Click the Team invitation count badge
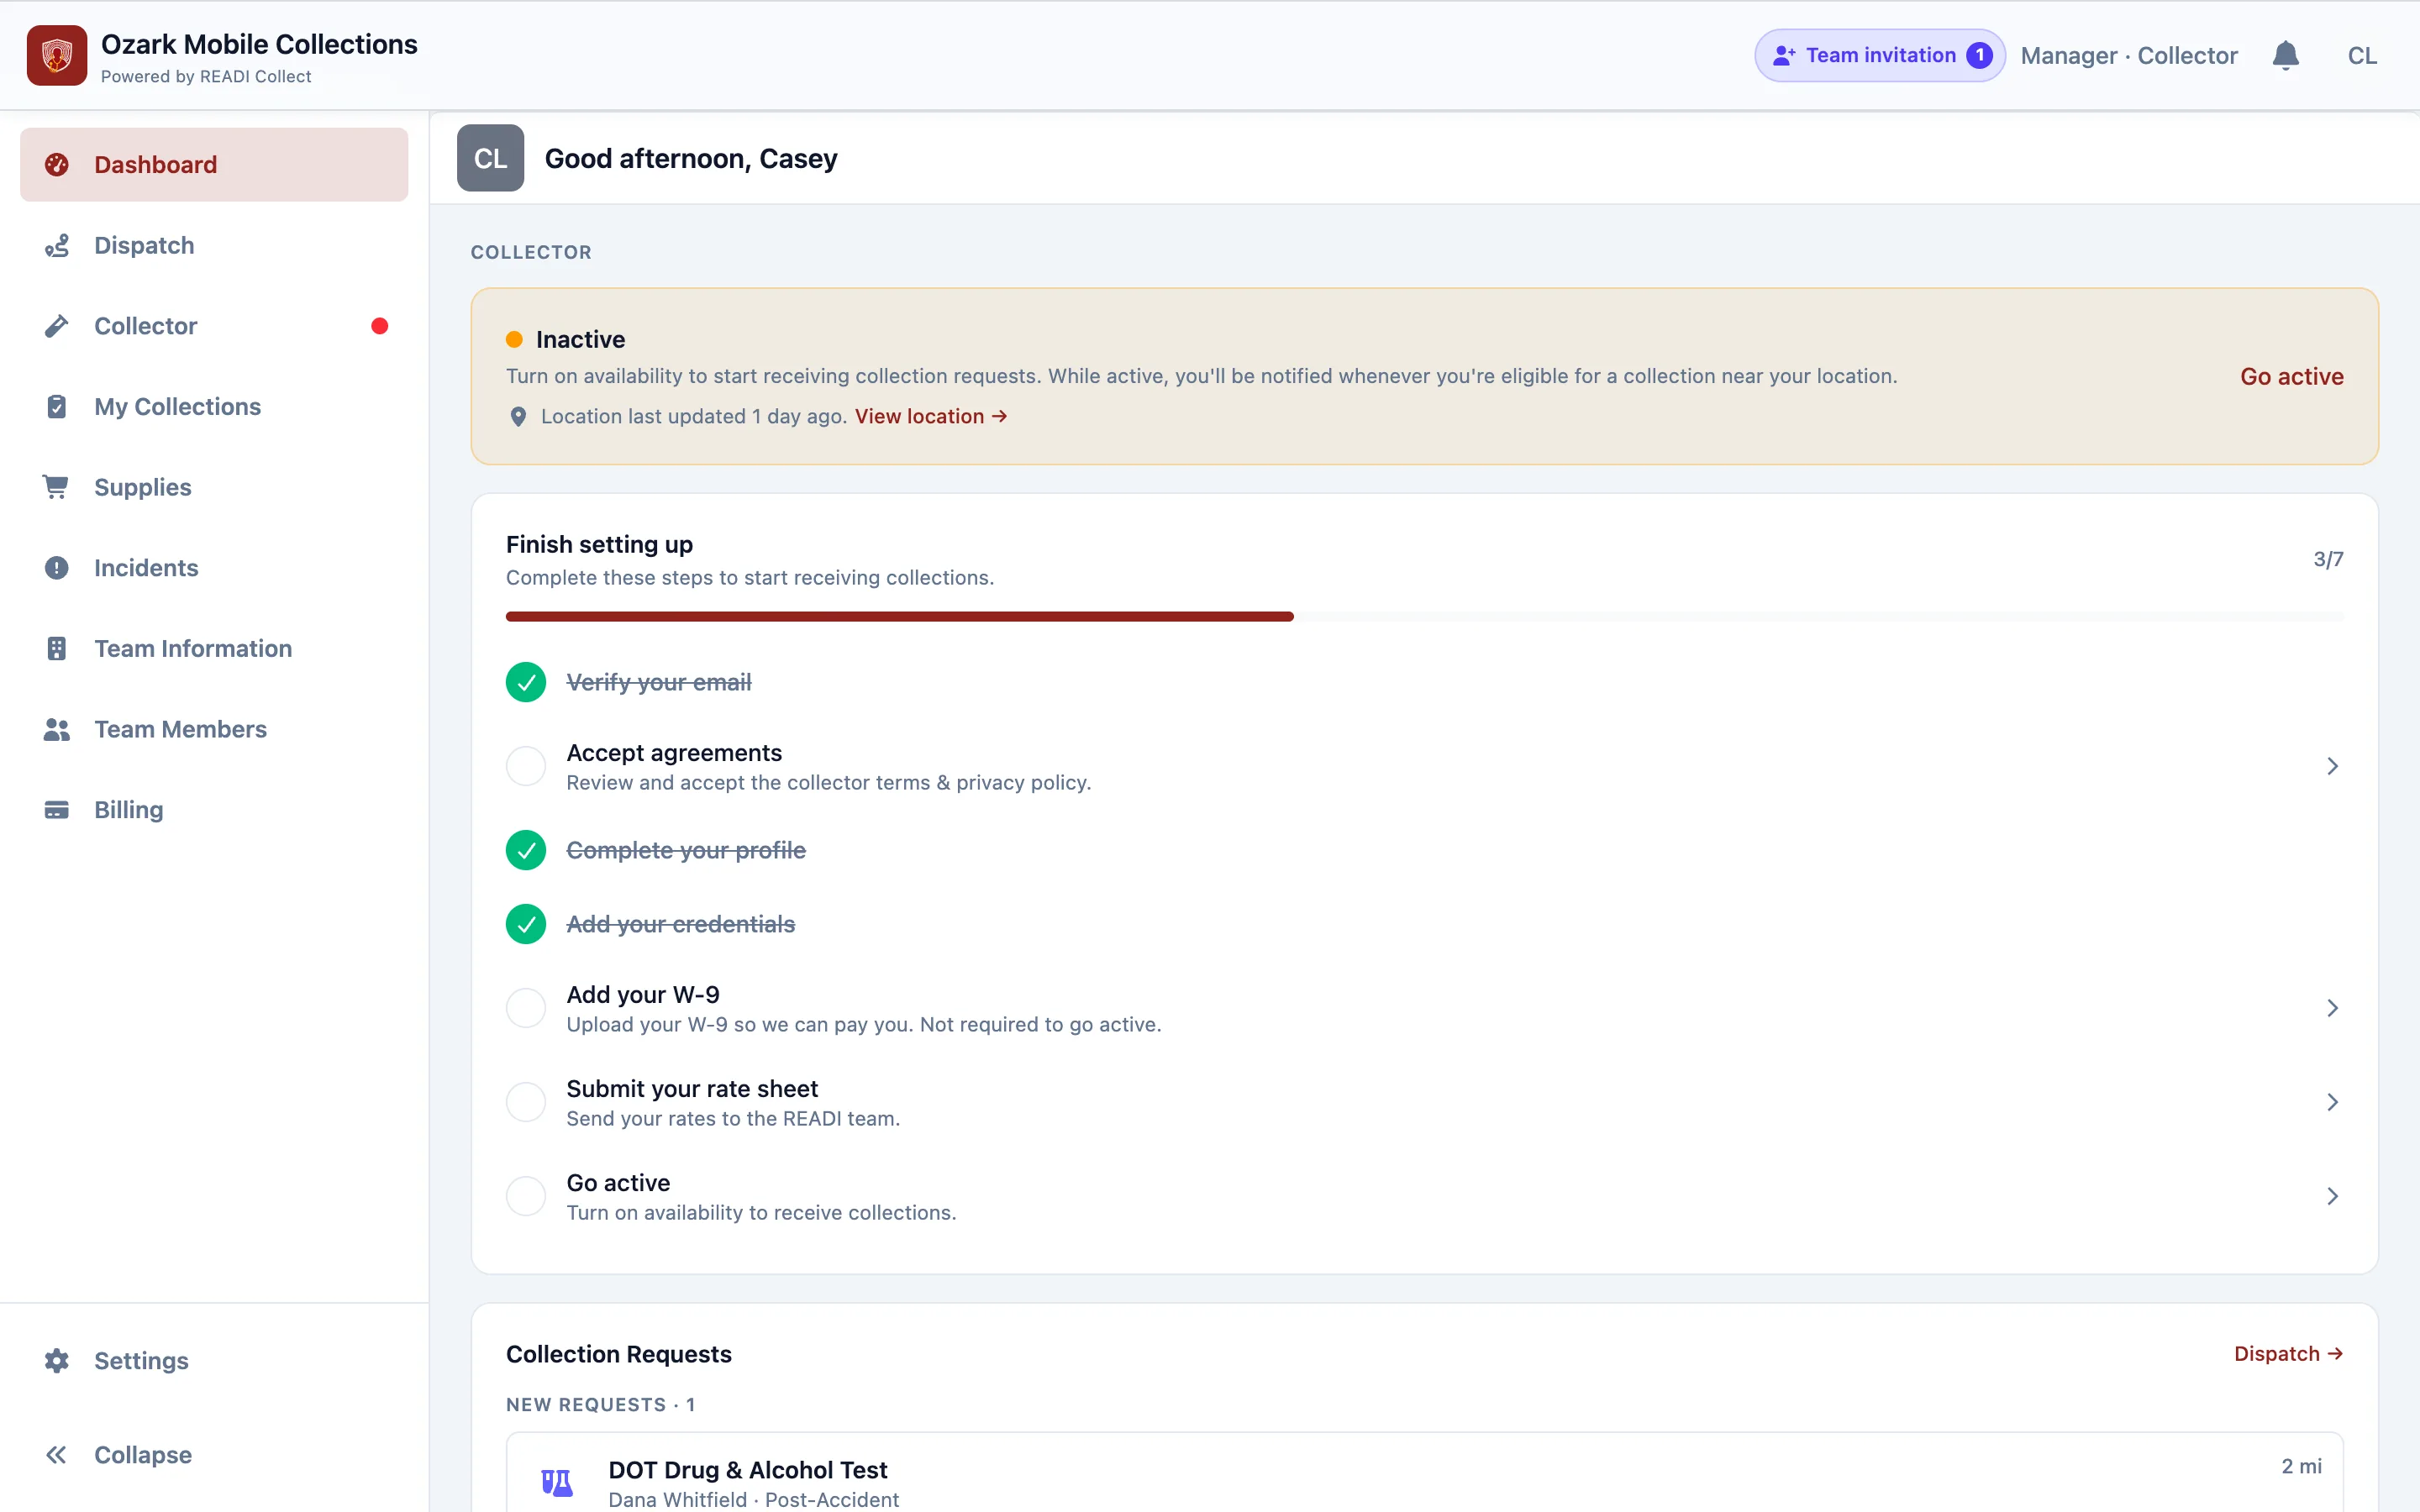 pos(1979,55)
